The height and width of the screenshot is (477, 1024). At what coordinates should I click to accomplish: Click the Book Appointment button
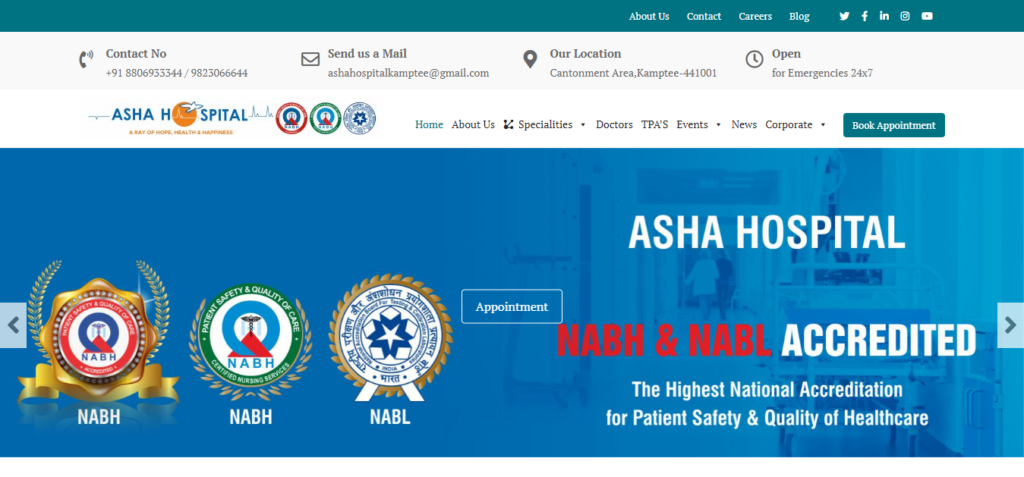click(894, 125)
